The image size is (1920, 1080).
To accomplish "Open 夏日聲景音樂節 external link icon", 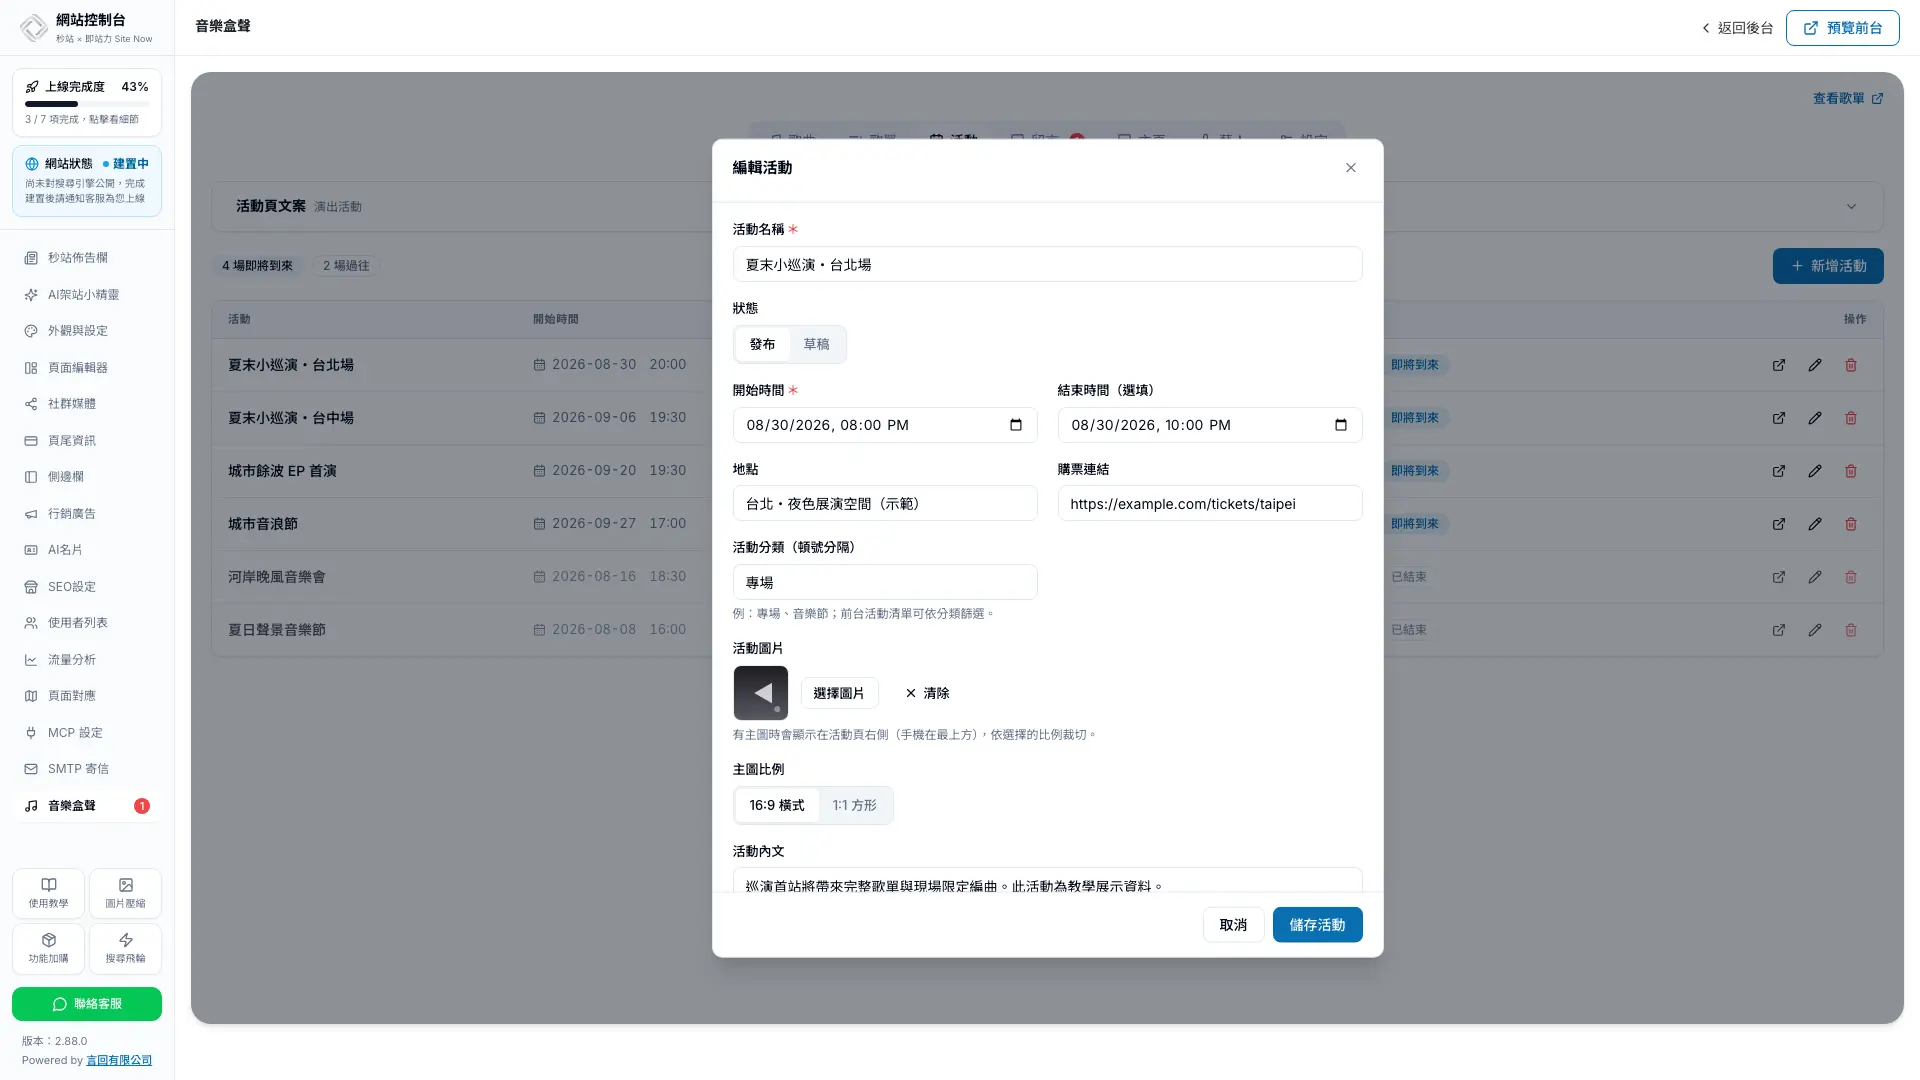I will point(1778,630).
